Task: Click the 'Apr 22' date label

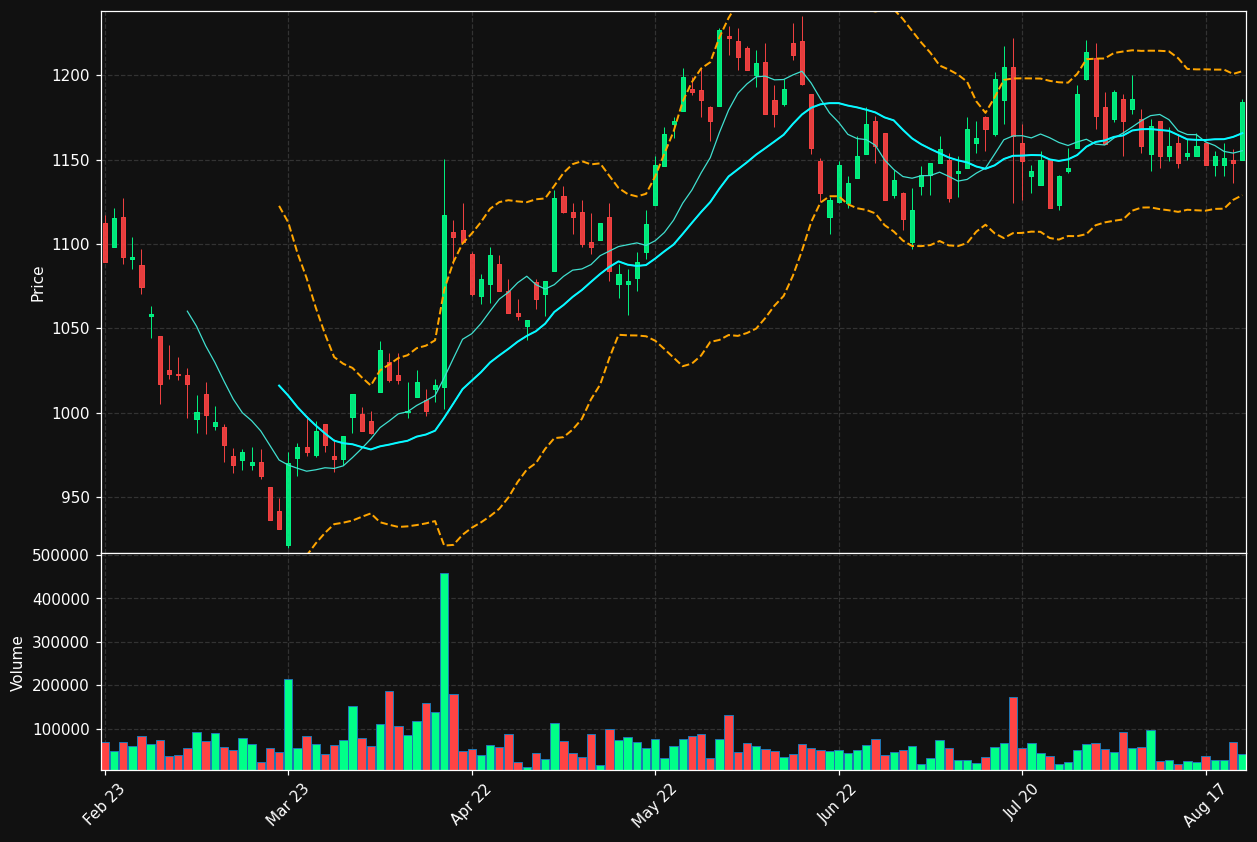Action: pos(471,805)
